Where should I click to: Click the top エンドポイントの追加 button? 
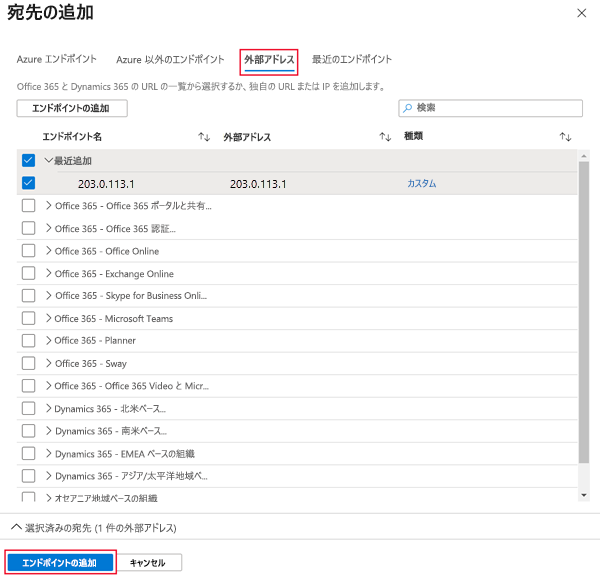pyautogui.click(x=72, y=108)
